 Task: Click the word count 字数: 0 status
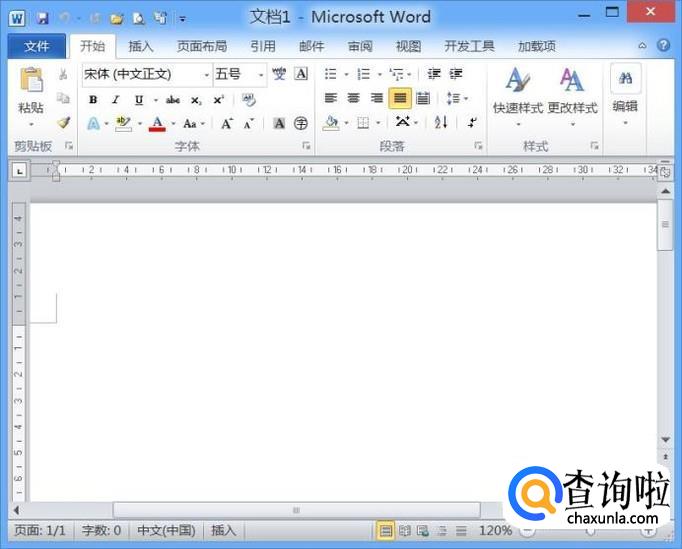click(x=101, y=531)
